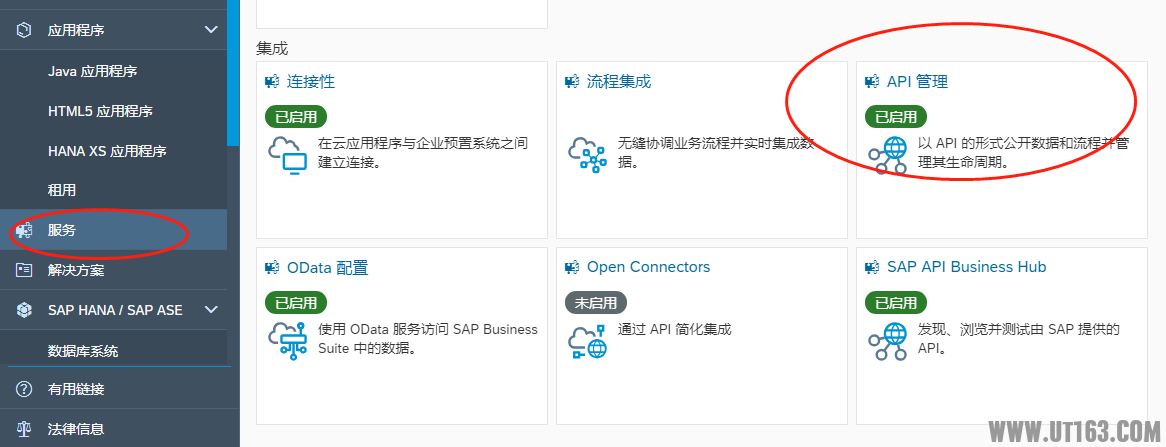This screenshot has height=447, width=1166.
Task: Click the sidebar vertical scrollbar
Action: pos(233,71)
